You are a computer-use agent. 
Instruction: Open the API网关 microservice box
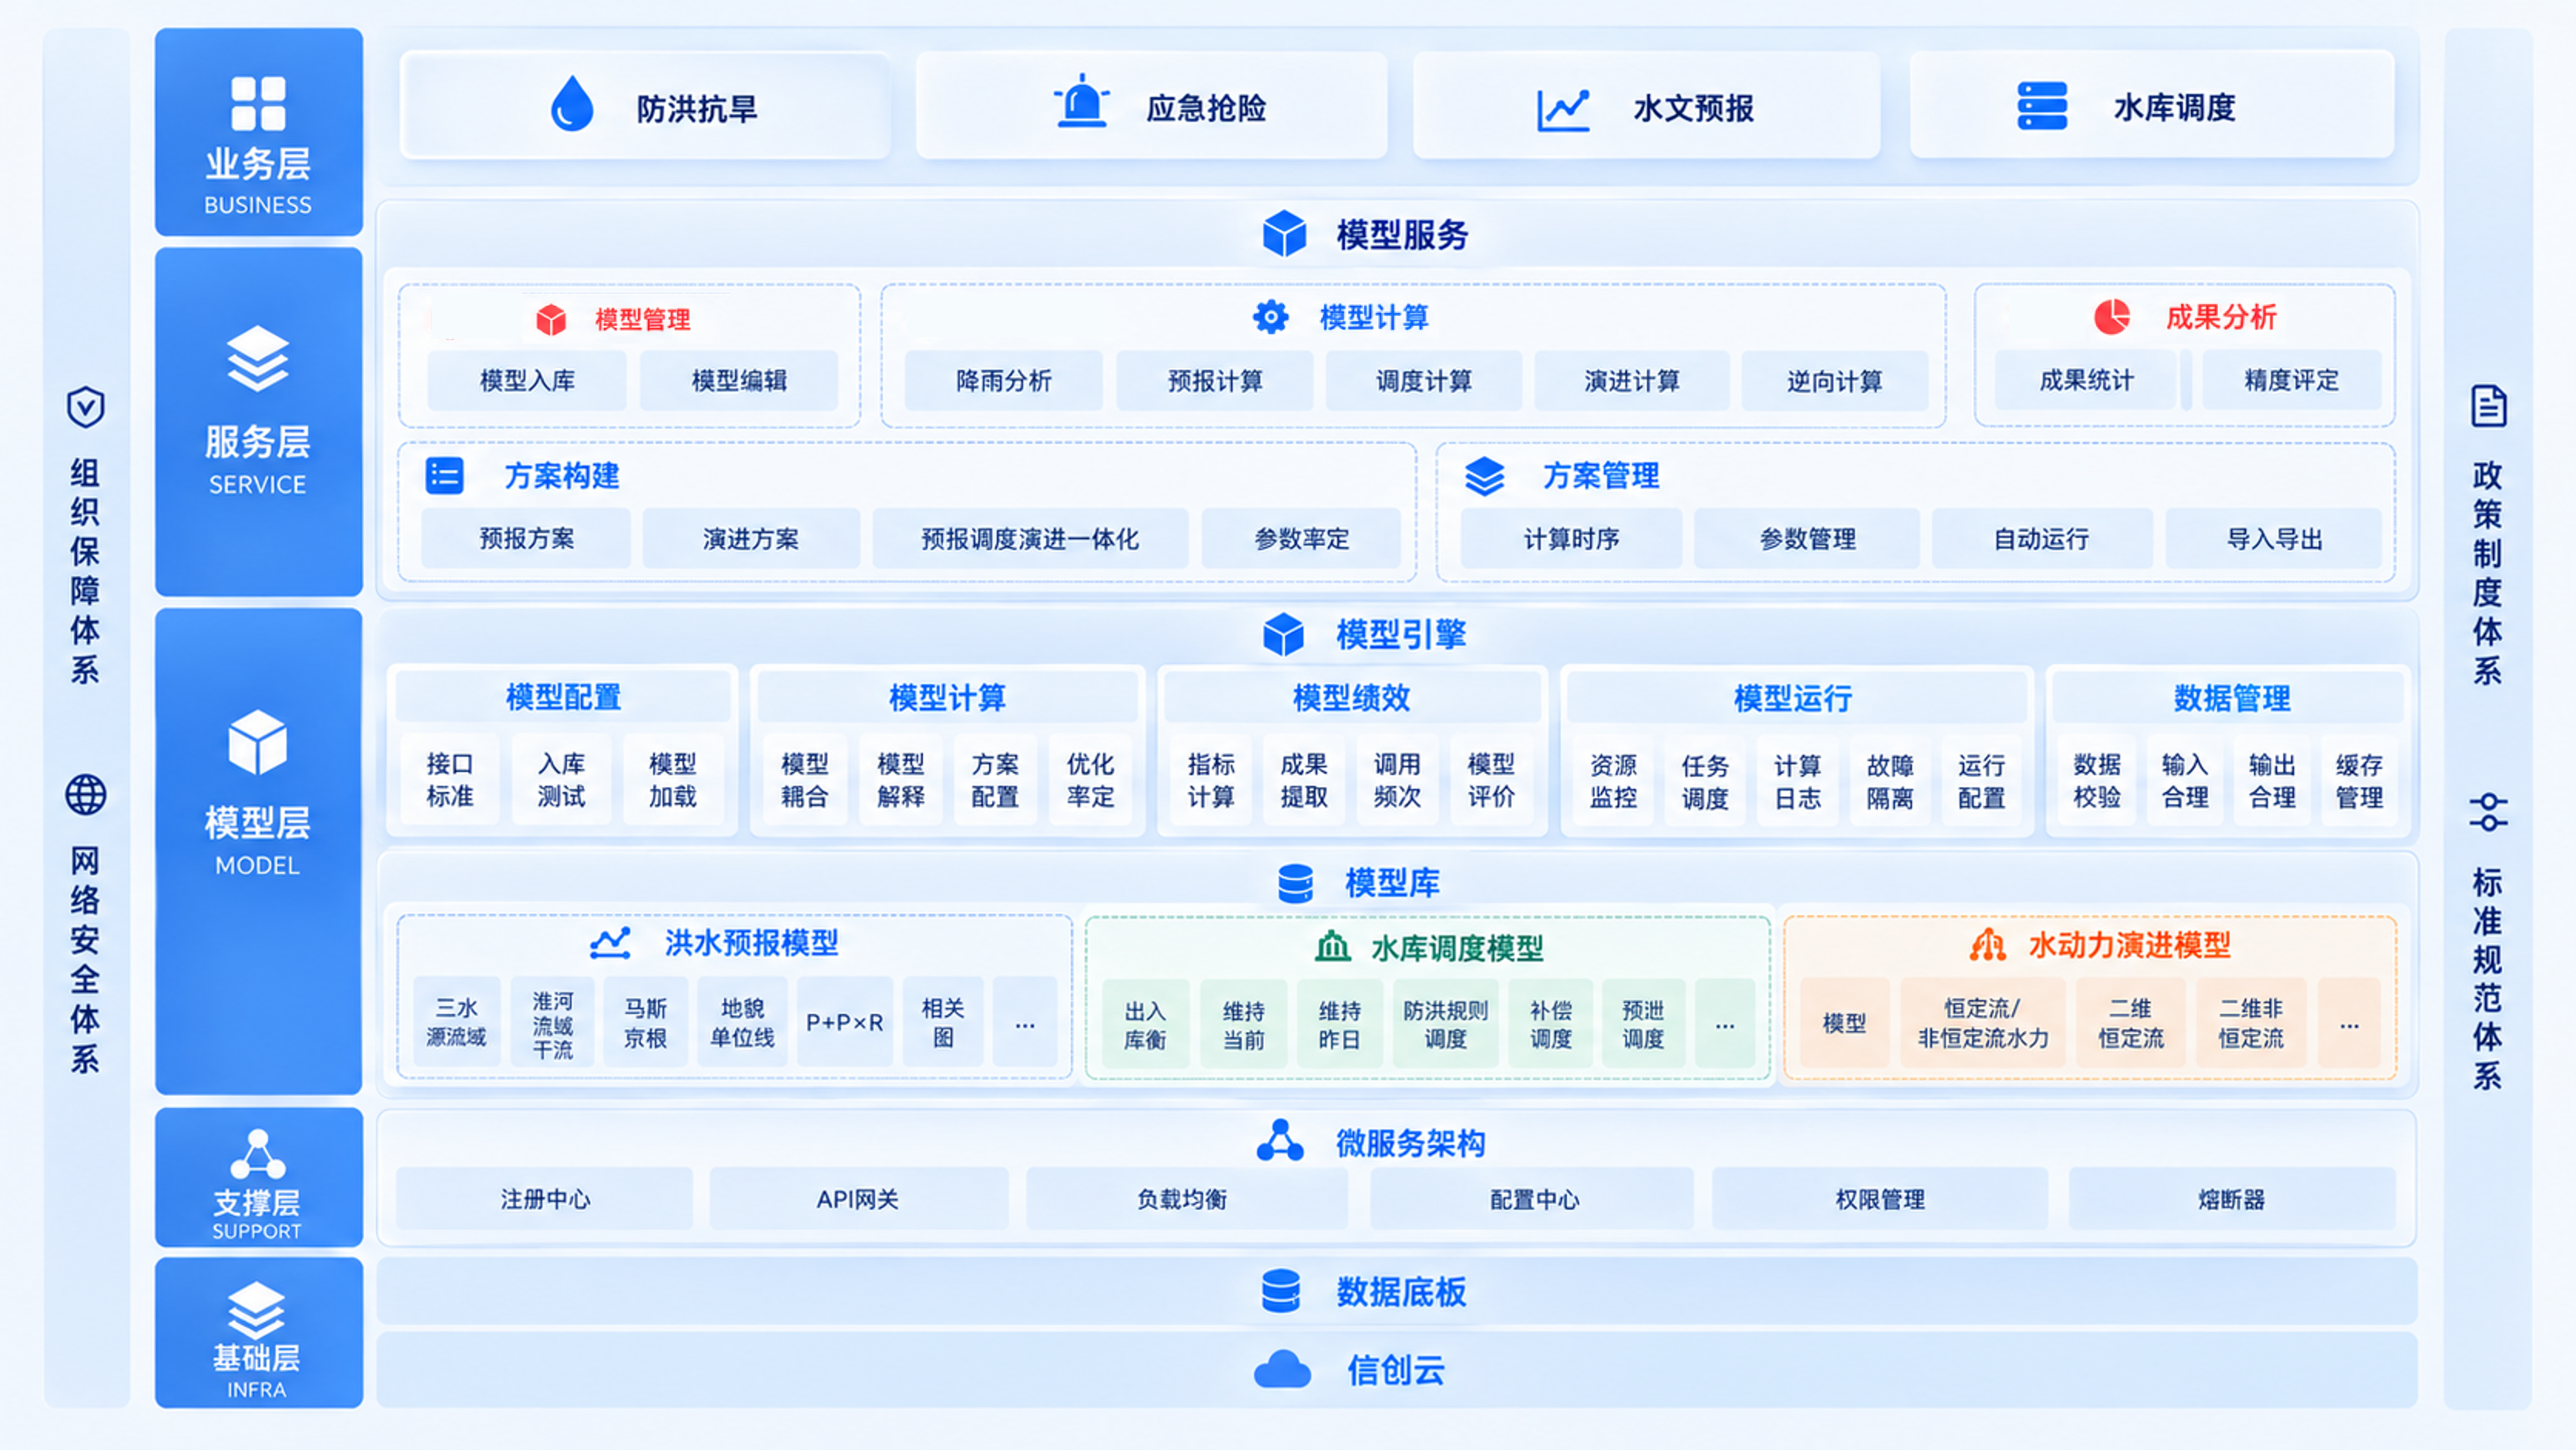click(x=858, y=1198)
